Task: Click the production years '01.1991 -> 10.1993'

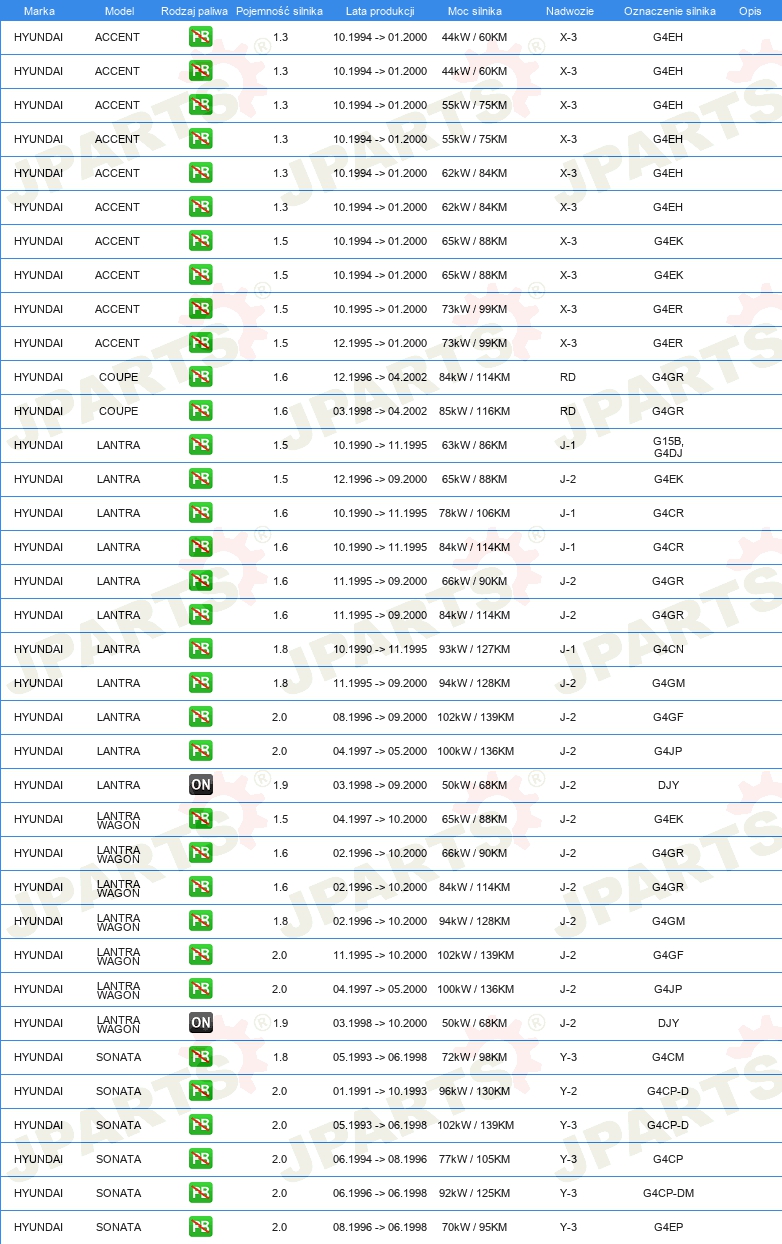Action: tap(380, 1091)
